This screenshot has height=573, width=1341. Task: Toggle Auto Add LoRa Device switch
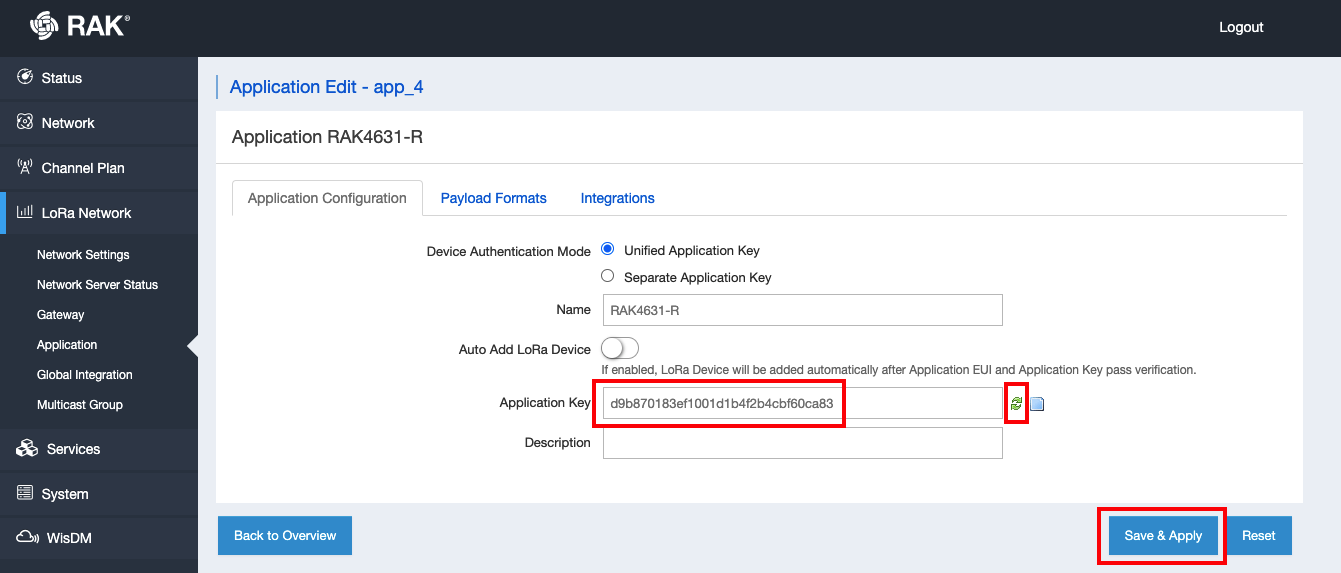click(620, 349)
